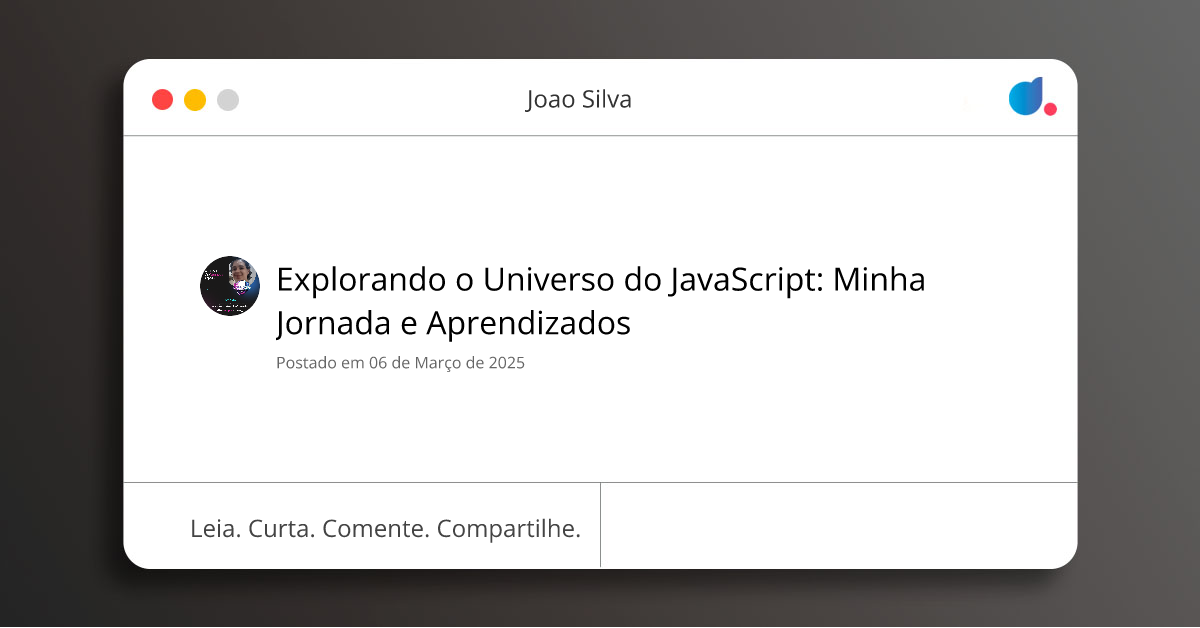Click the vertical divider in the footer
The height and width of the screenshot is (628, 1200).
[600, 525]
